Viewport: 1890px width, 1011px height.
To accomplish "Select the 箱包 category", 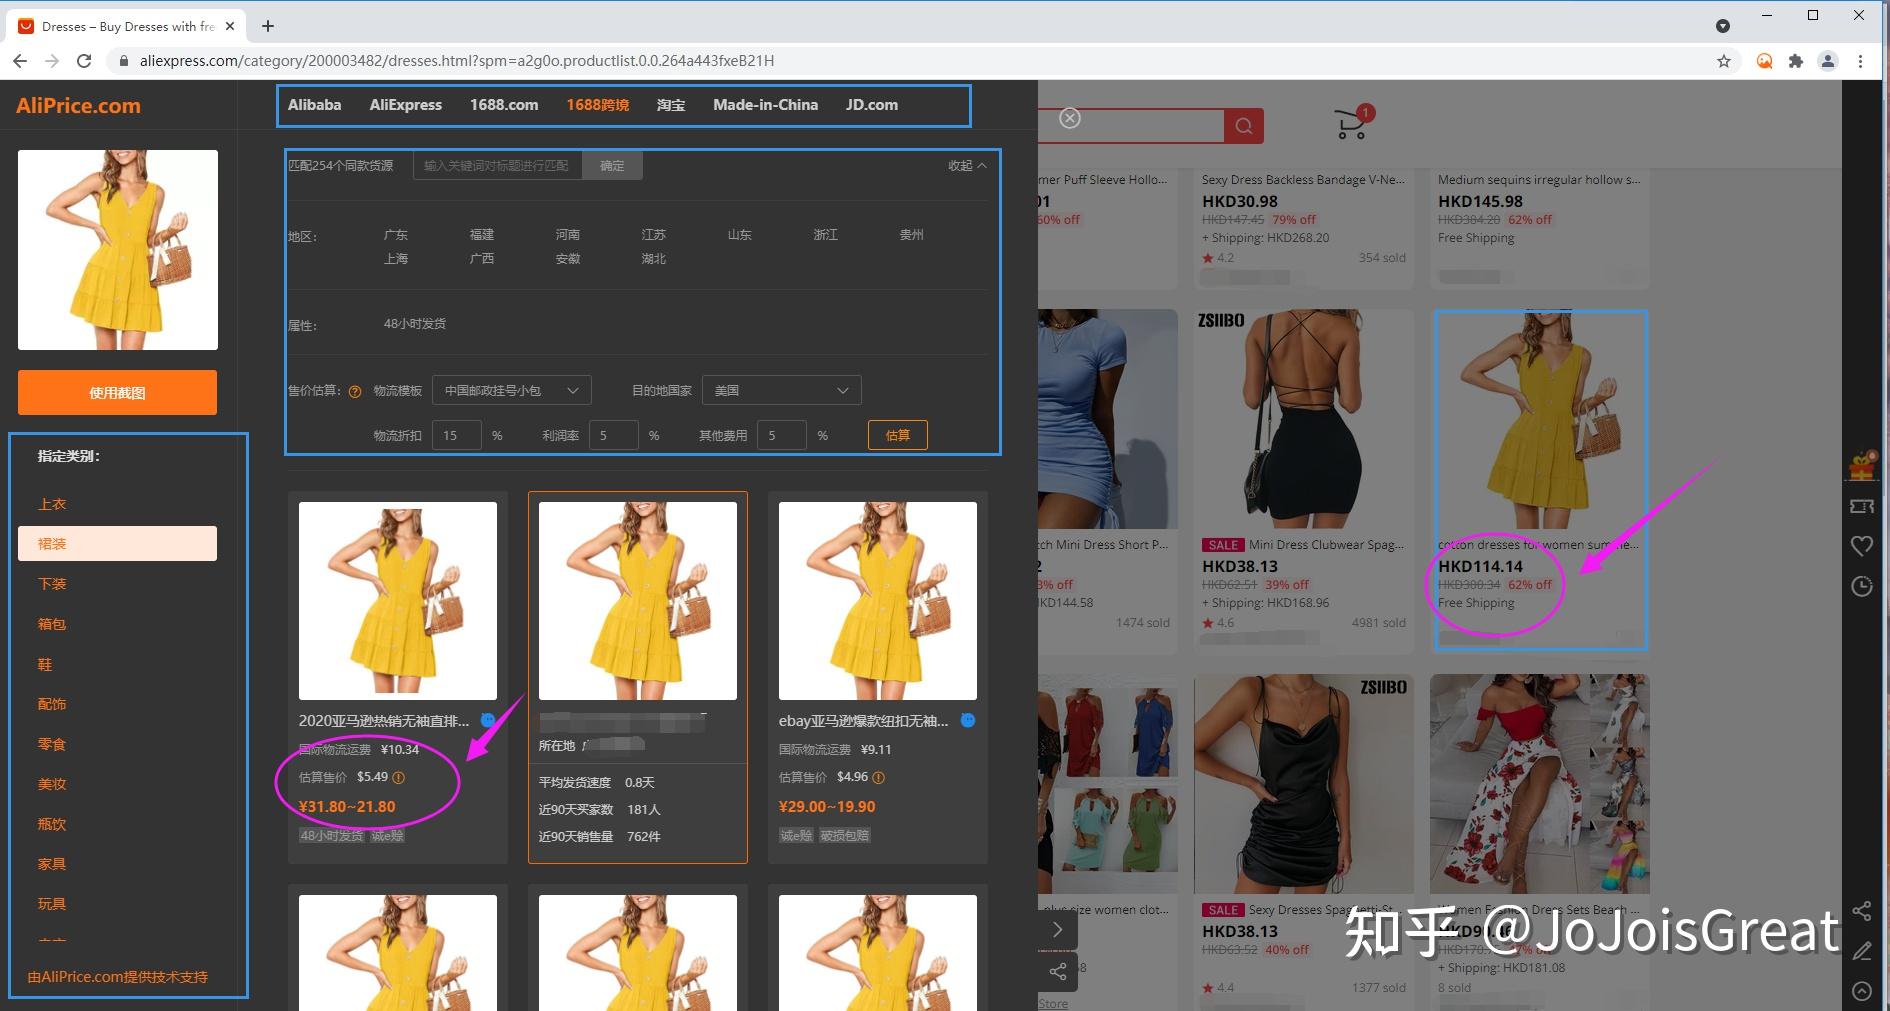I will [52, 624].
